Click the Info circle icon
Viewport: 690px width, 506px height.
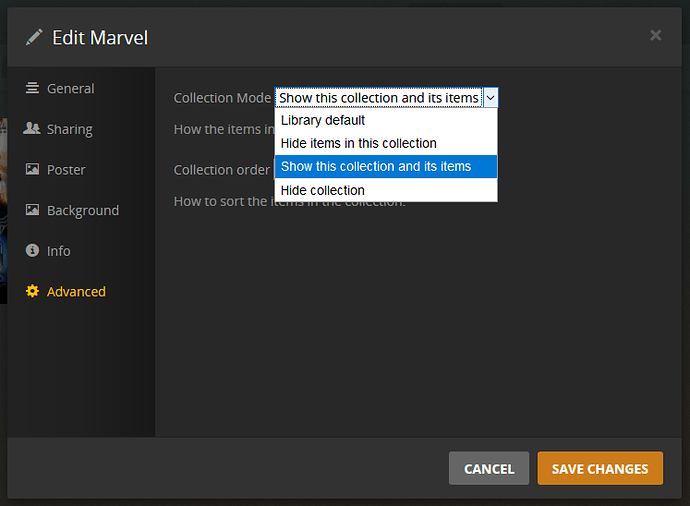pos(33,251)
